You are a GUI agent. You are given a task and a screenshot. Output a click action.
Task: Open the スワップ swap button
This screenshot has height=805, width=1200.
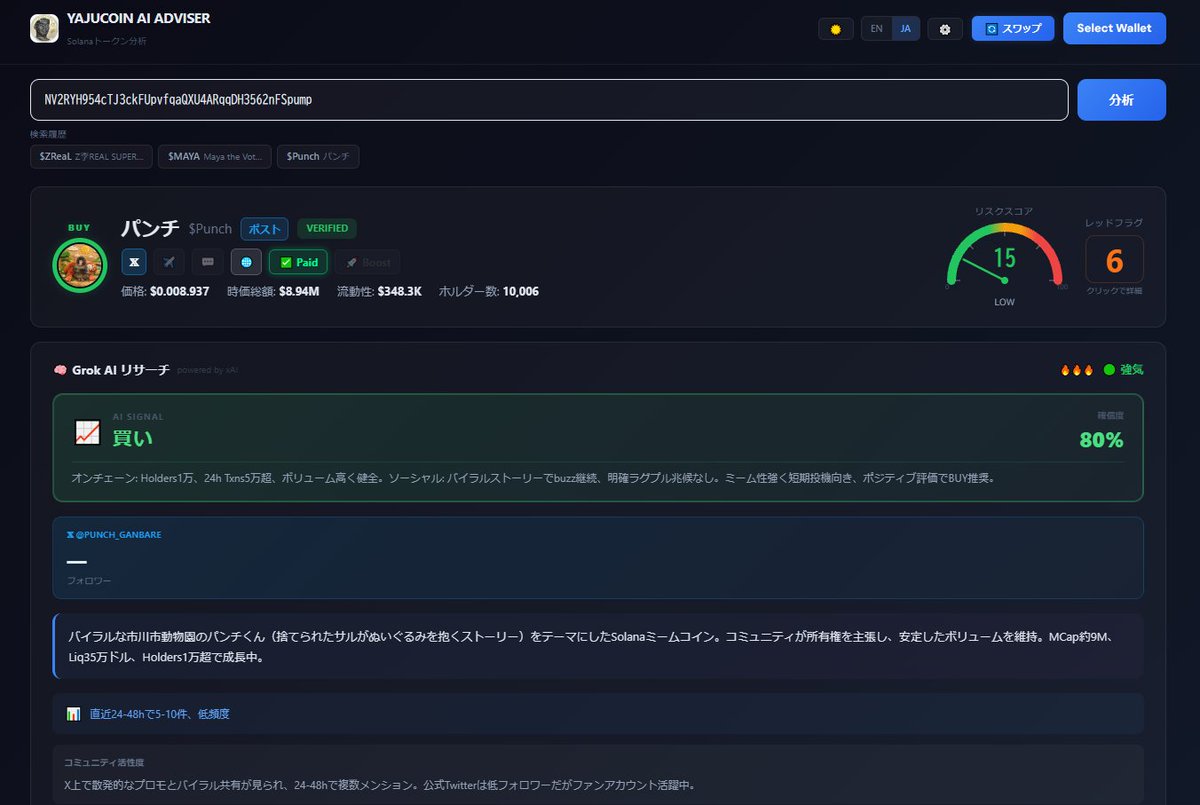[x=1013, y=28]
